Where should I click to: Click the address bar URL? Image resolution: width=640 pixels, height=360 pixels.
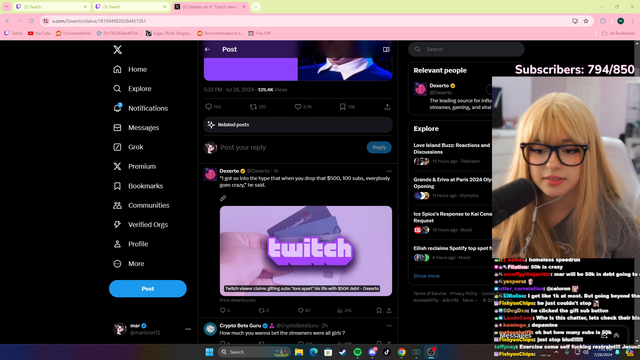[x=99, y=21]
